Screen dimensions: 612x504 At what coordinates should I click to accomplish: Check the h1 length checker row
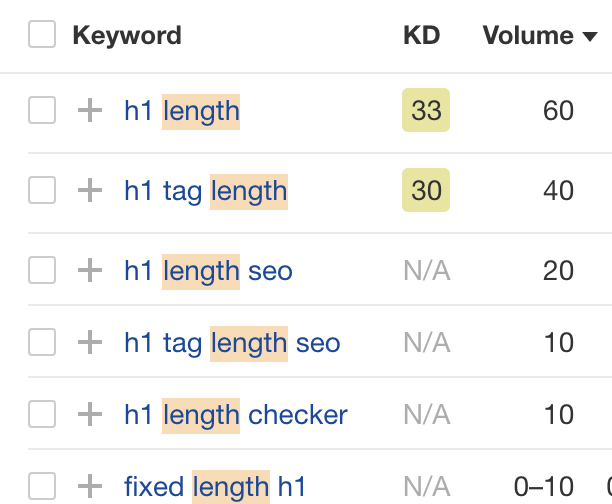pos(42,414)
